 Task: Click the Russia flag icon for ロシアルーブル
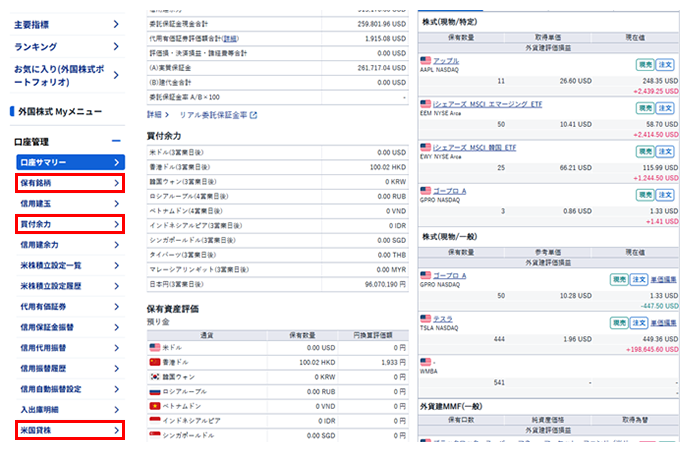click(155, 392)
